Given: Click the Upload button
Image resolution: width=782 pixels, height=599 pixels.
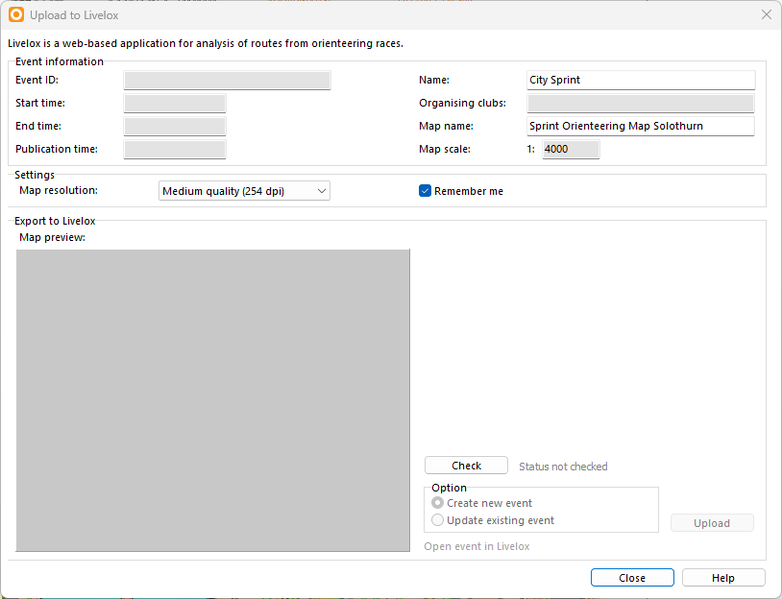Looking at the screenshot, I should pos(712,523).
